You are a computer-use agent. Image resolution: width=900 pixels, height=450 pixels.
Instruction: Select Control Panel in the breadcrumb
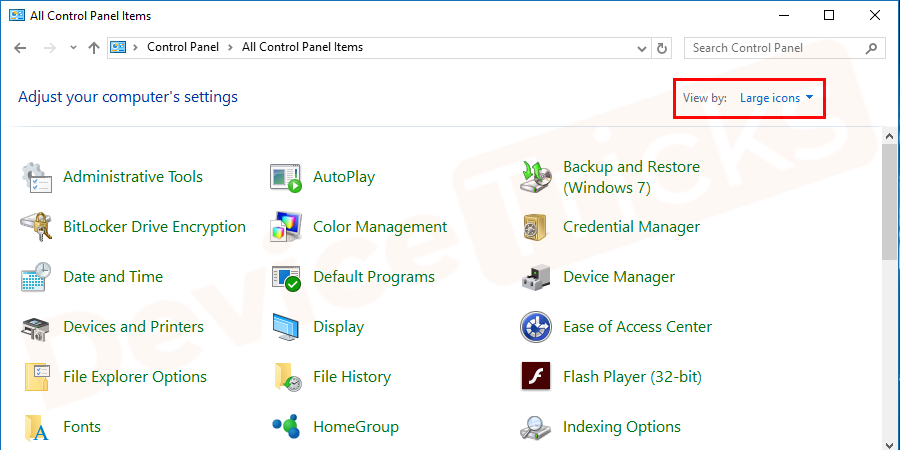click(183, 47)
